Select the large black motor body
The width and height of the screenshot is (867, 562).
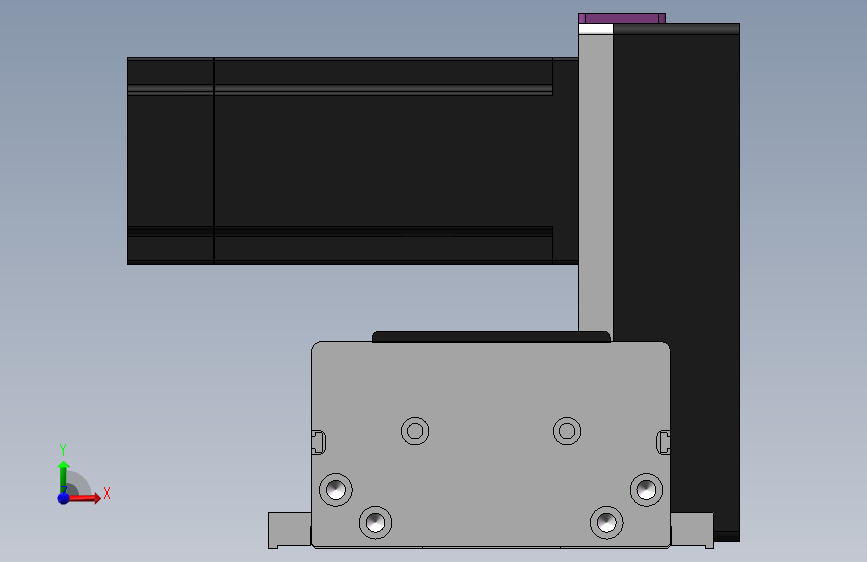(x=383, y=160)
